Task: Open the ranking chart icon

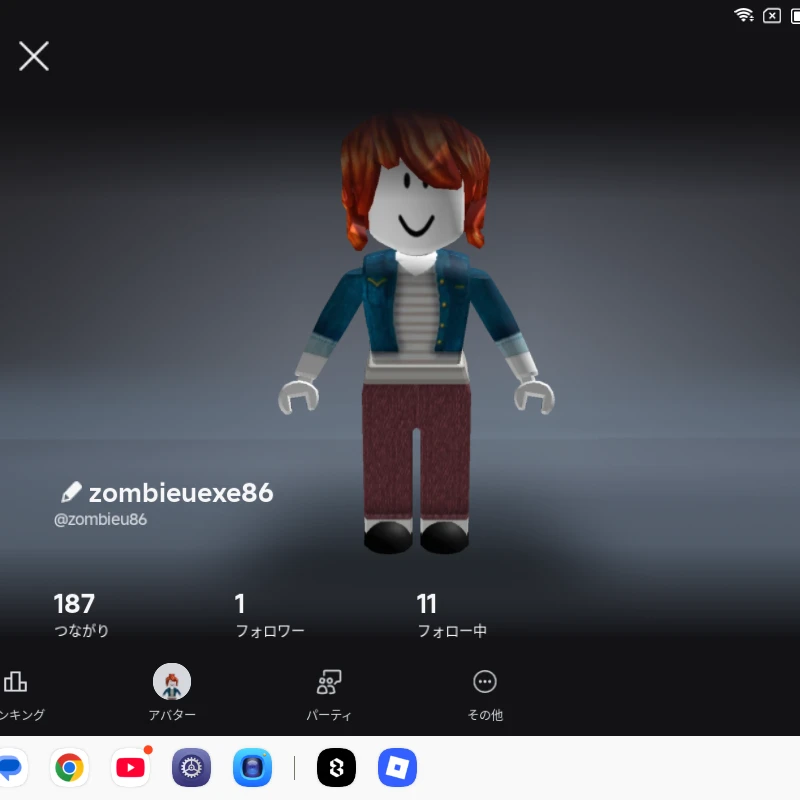Action: coord(15,682)
